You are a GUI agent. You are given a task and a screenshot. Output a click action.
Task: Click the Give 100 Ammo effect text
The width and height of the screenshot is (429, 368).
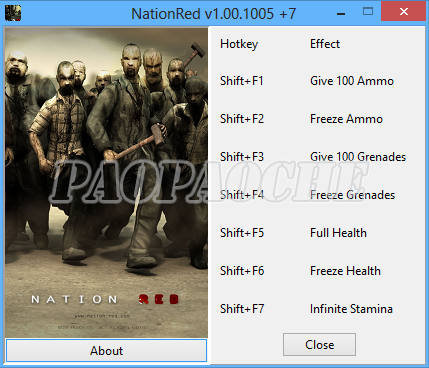pyautogui.click(x=352, y=81)
